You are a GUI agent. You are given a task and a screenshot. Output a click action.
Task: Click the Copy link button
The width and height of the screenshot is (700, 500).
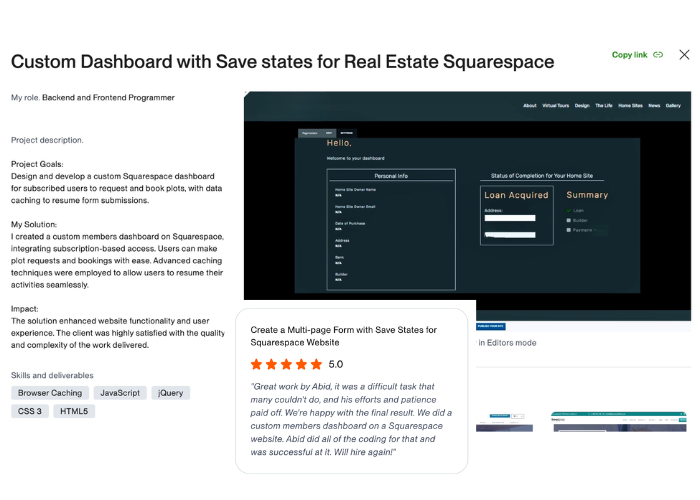(637, 55)
